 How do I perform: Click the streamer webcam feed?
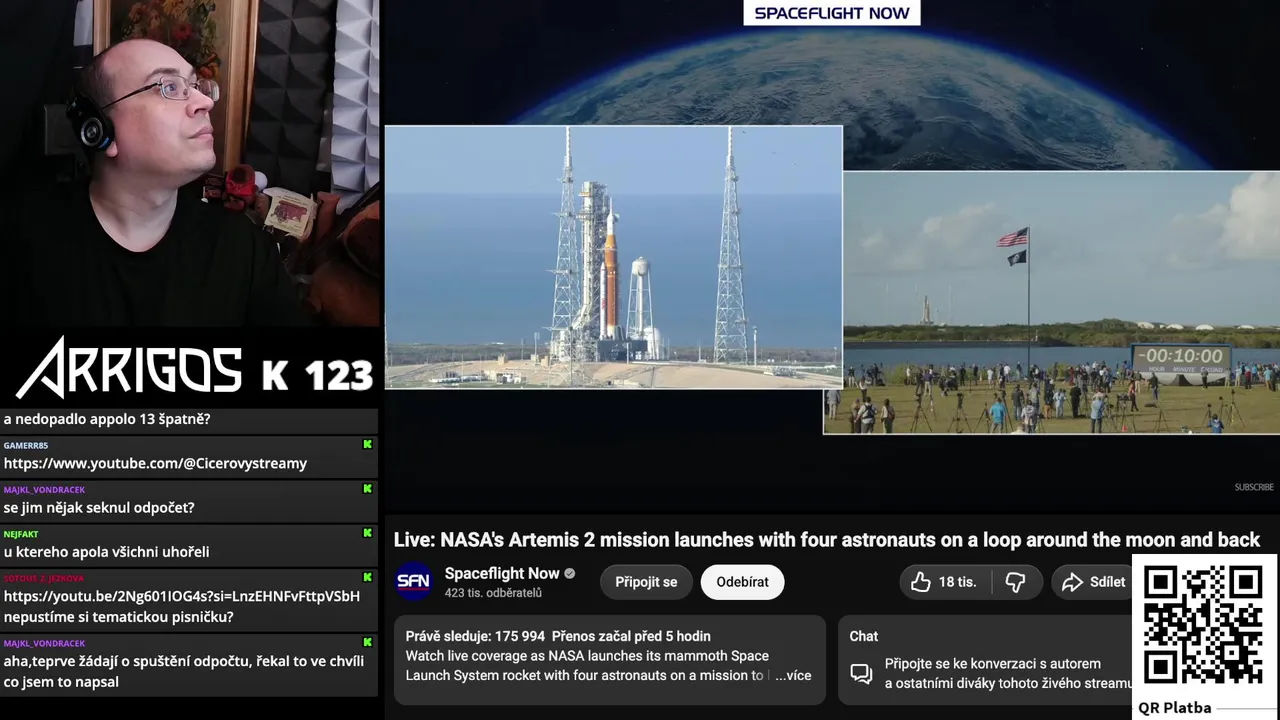click(190, 165)
